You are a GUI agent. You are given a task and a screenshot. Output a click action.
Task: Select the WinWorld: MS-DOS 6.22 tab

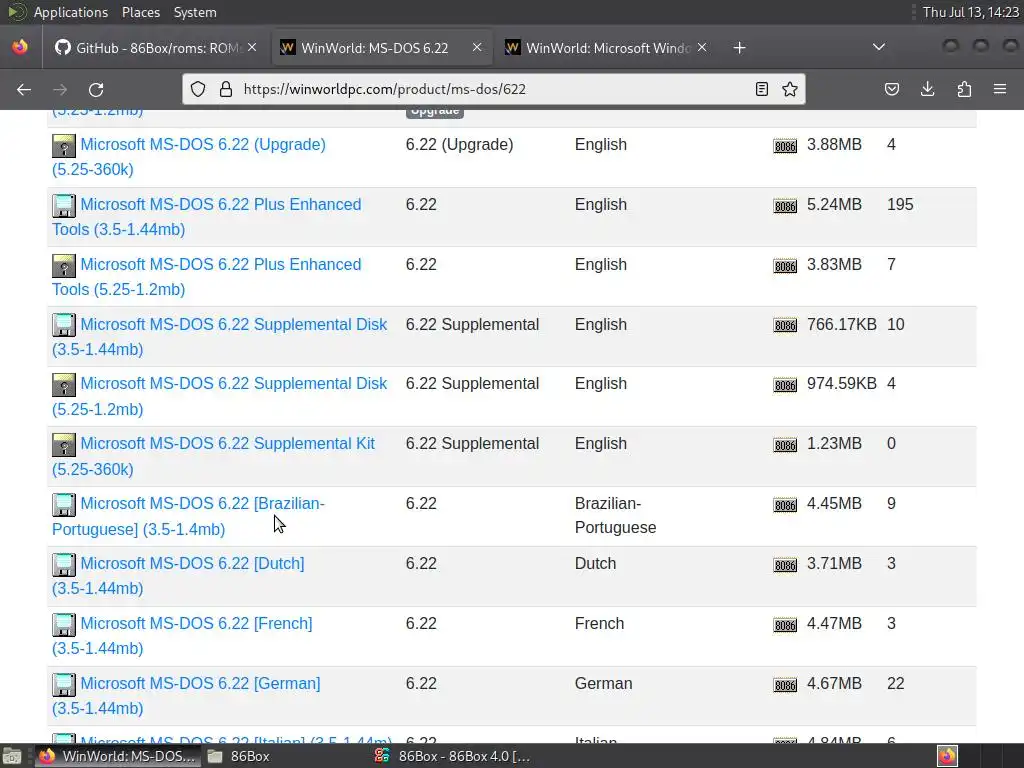pos(381,48)
